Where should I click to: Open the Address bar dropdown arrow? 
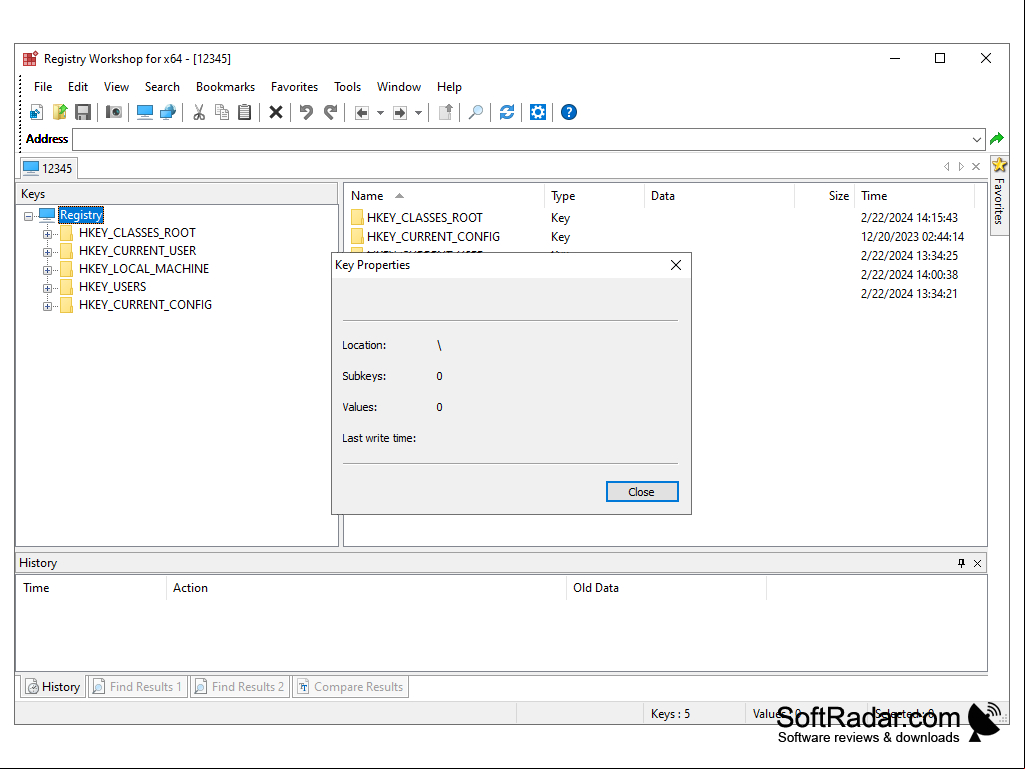tap(977, 139)
